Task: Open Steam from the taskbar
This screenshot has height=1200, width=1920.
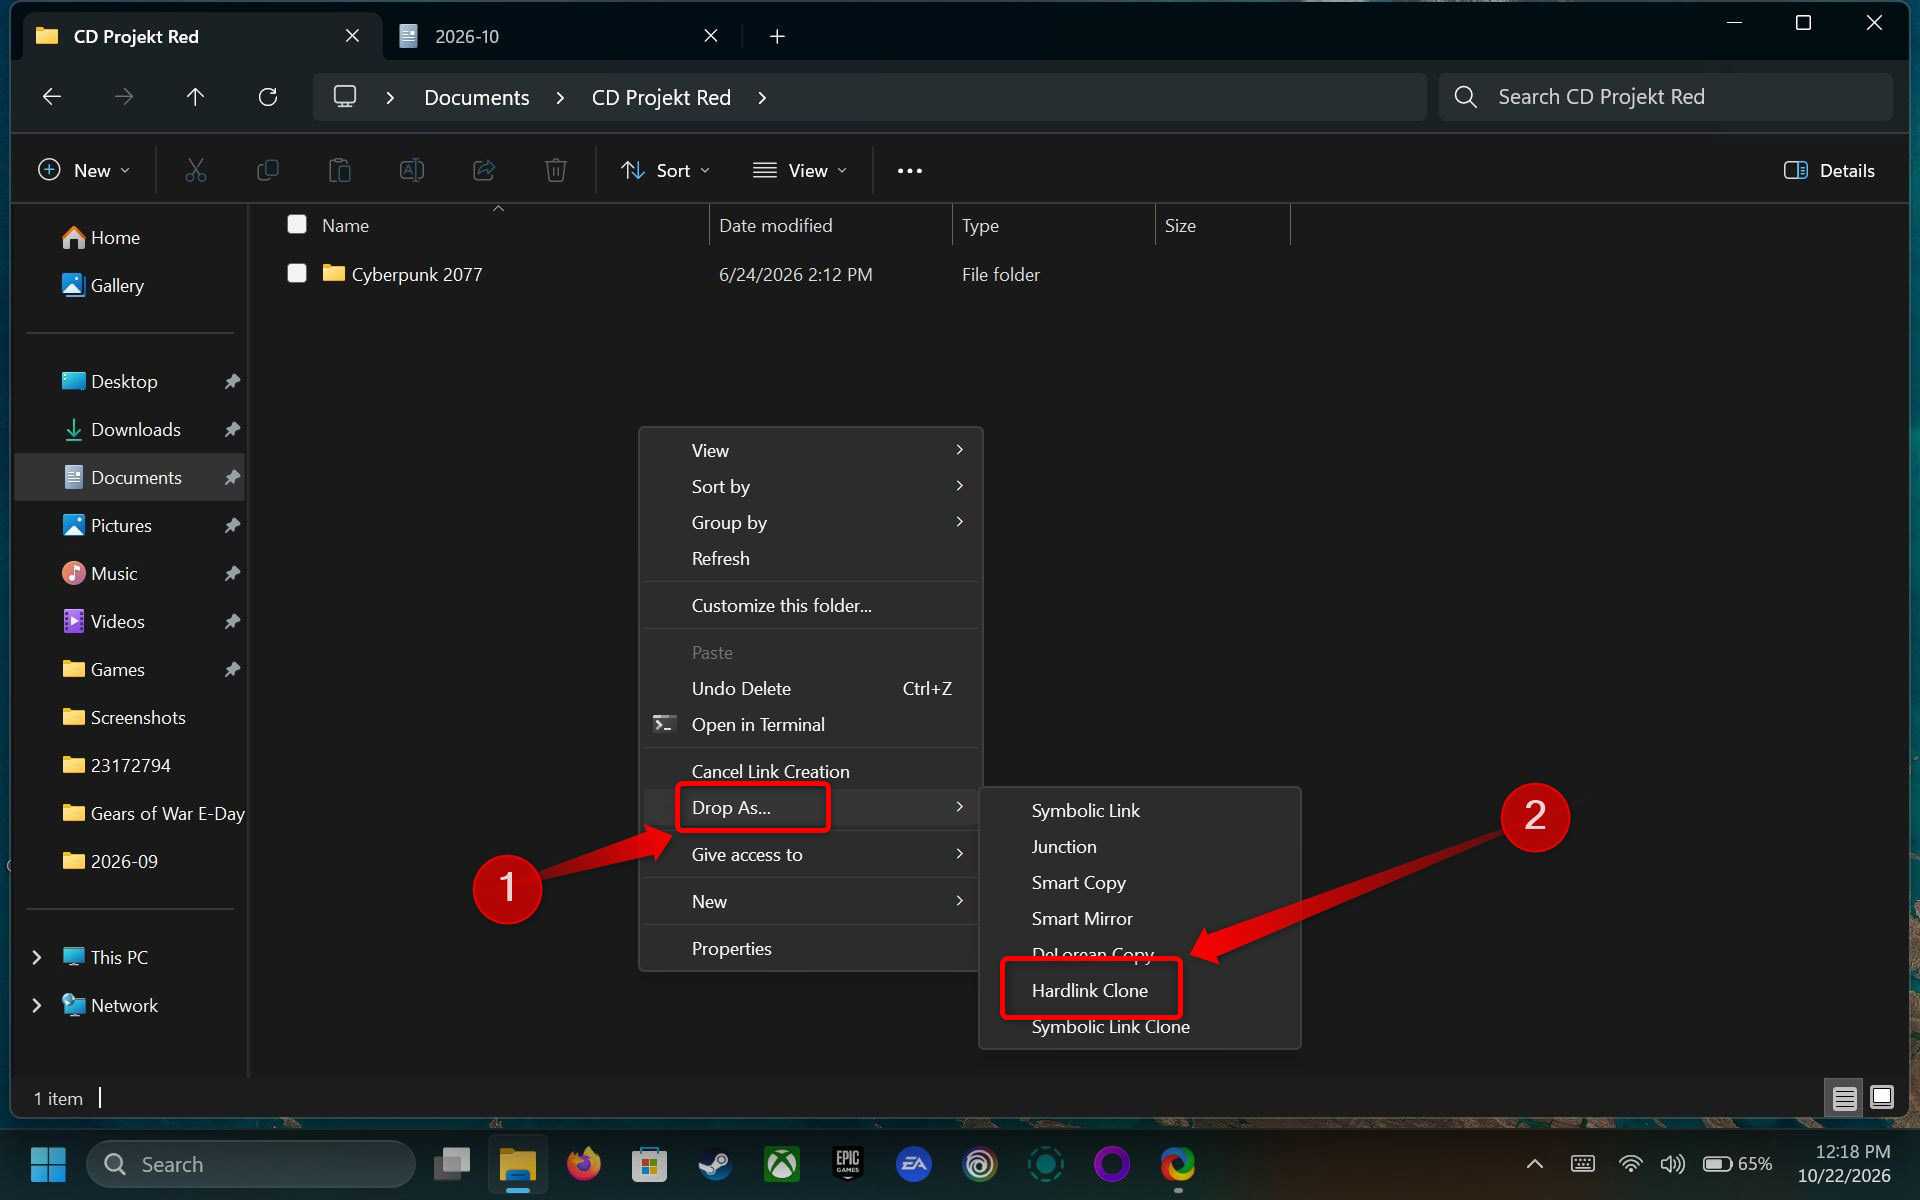Action: (715, 1164)
